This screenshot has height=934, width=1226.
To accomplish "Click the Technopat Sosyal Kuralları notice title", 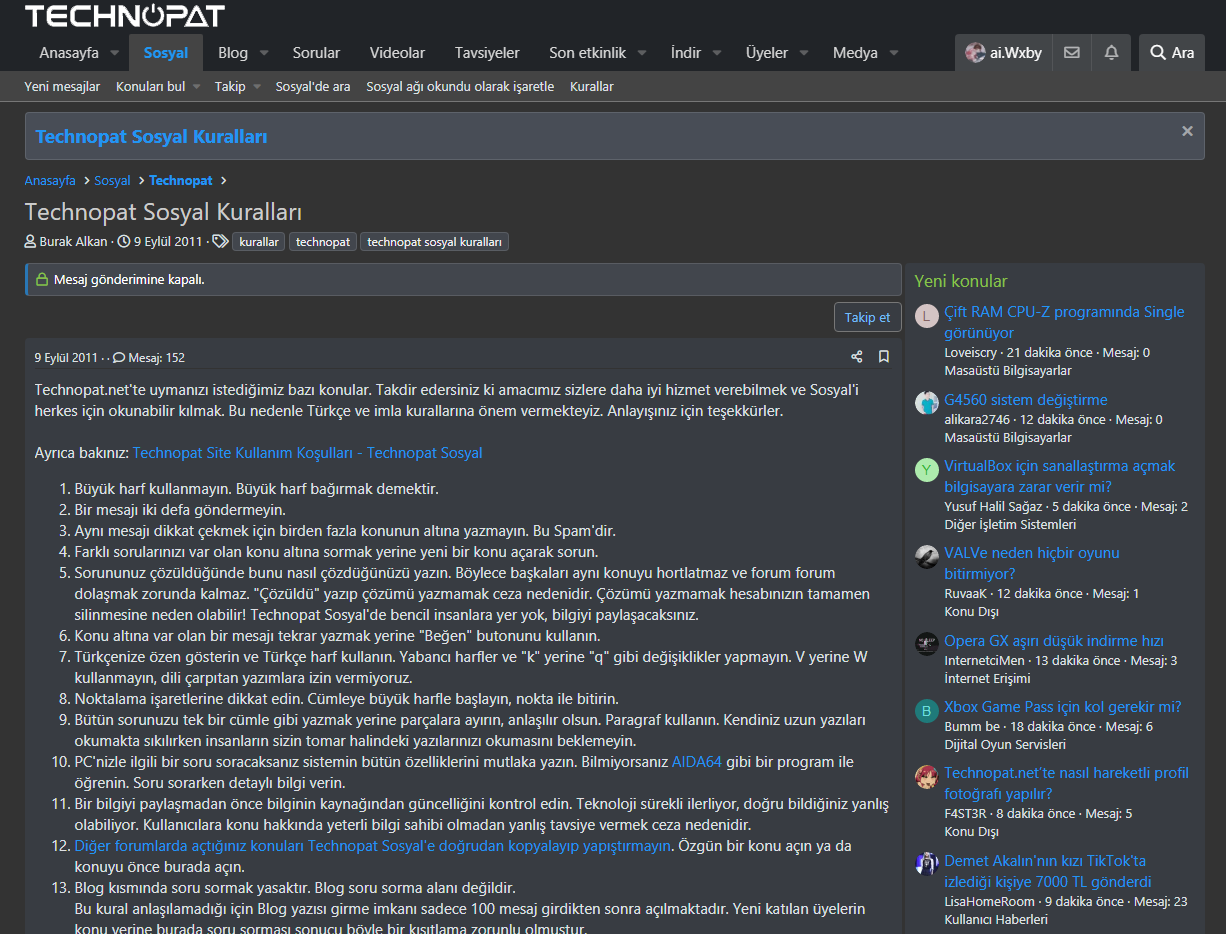I will point(151,137).
